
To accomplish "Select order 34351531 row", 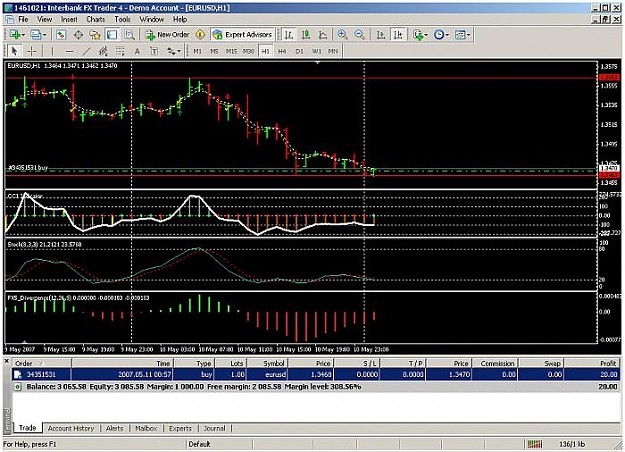I will click(316, 375).
